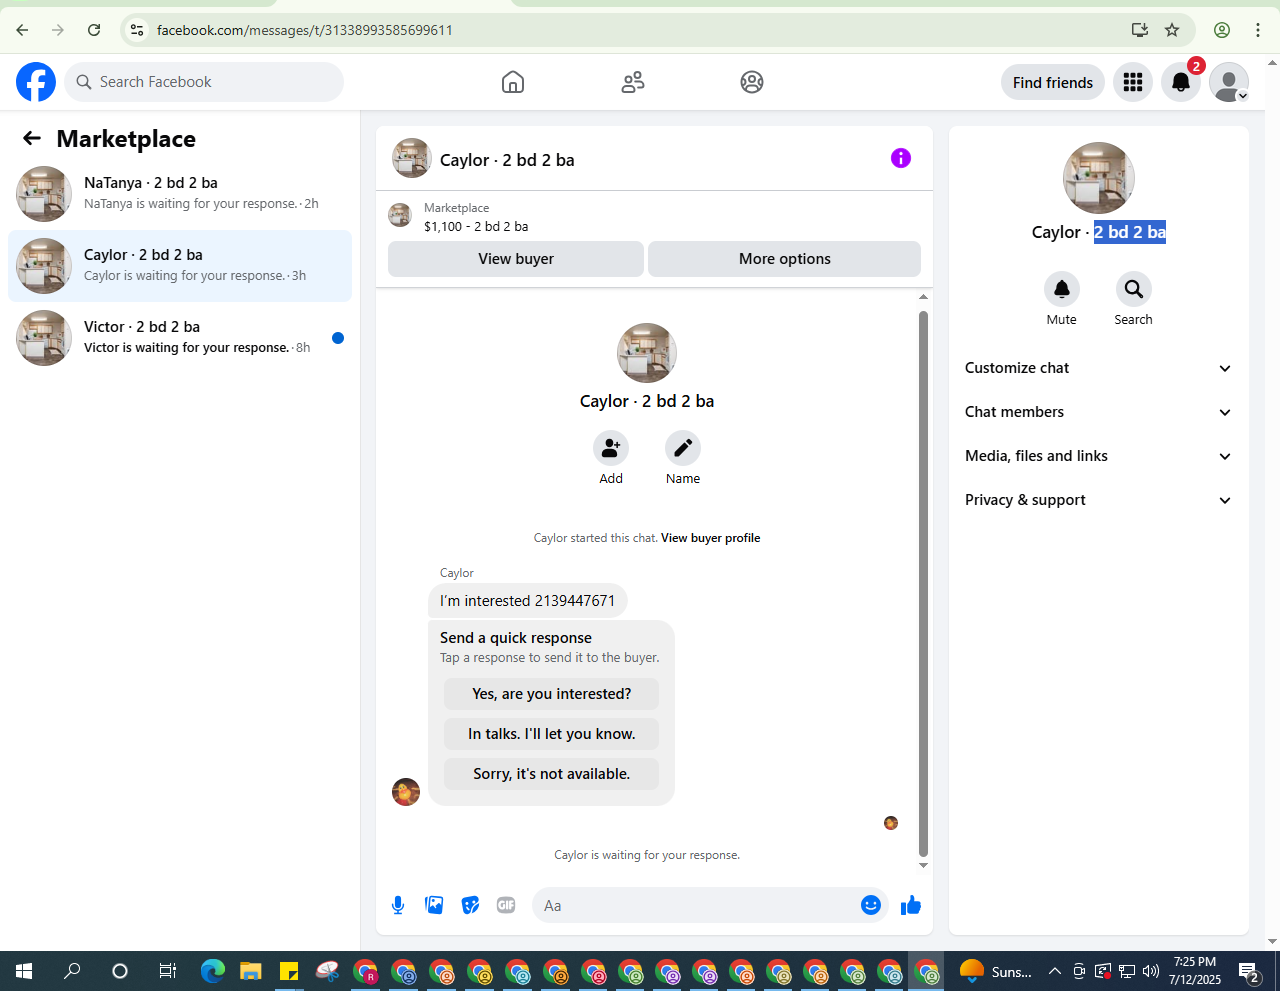This screenshot has width=1280, height=991.
Task: Search within the conversation
Action: pyautogui.click(x=1134, y=289)
